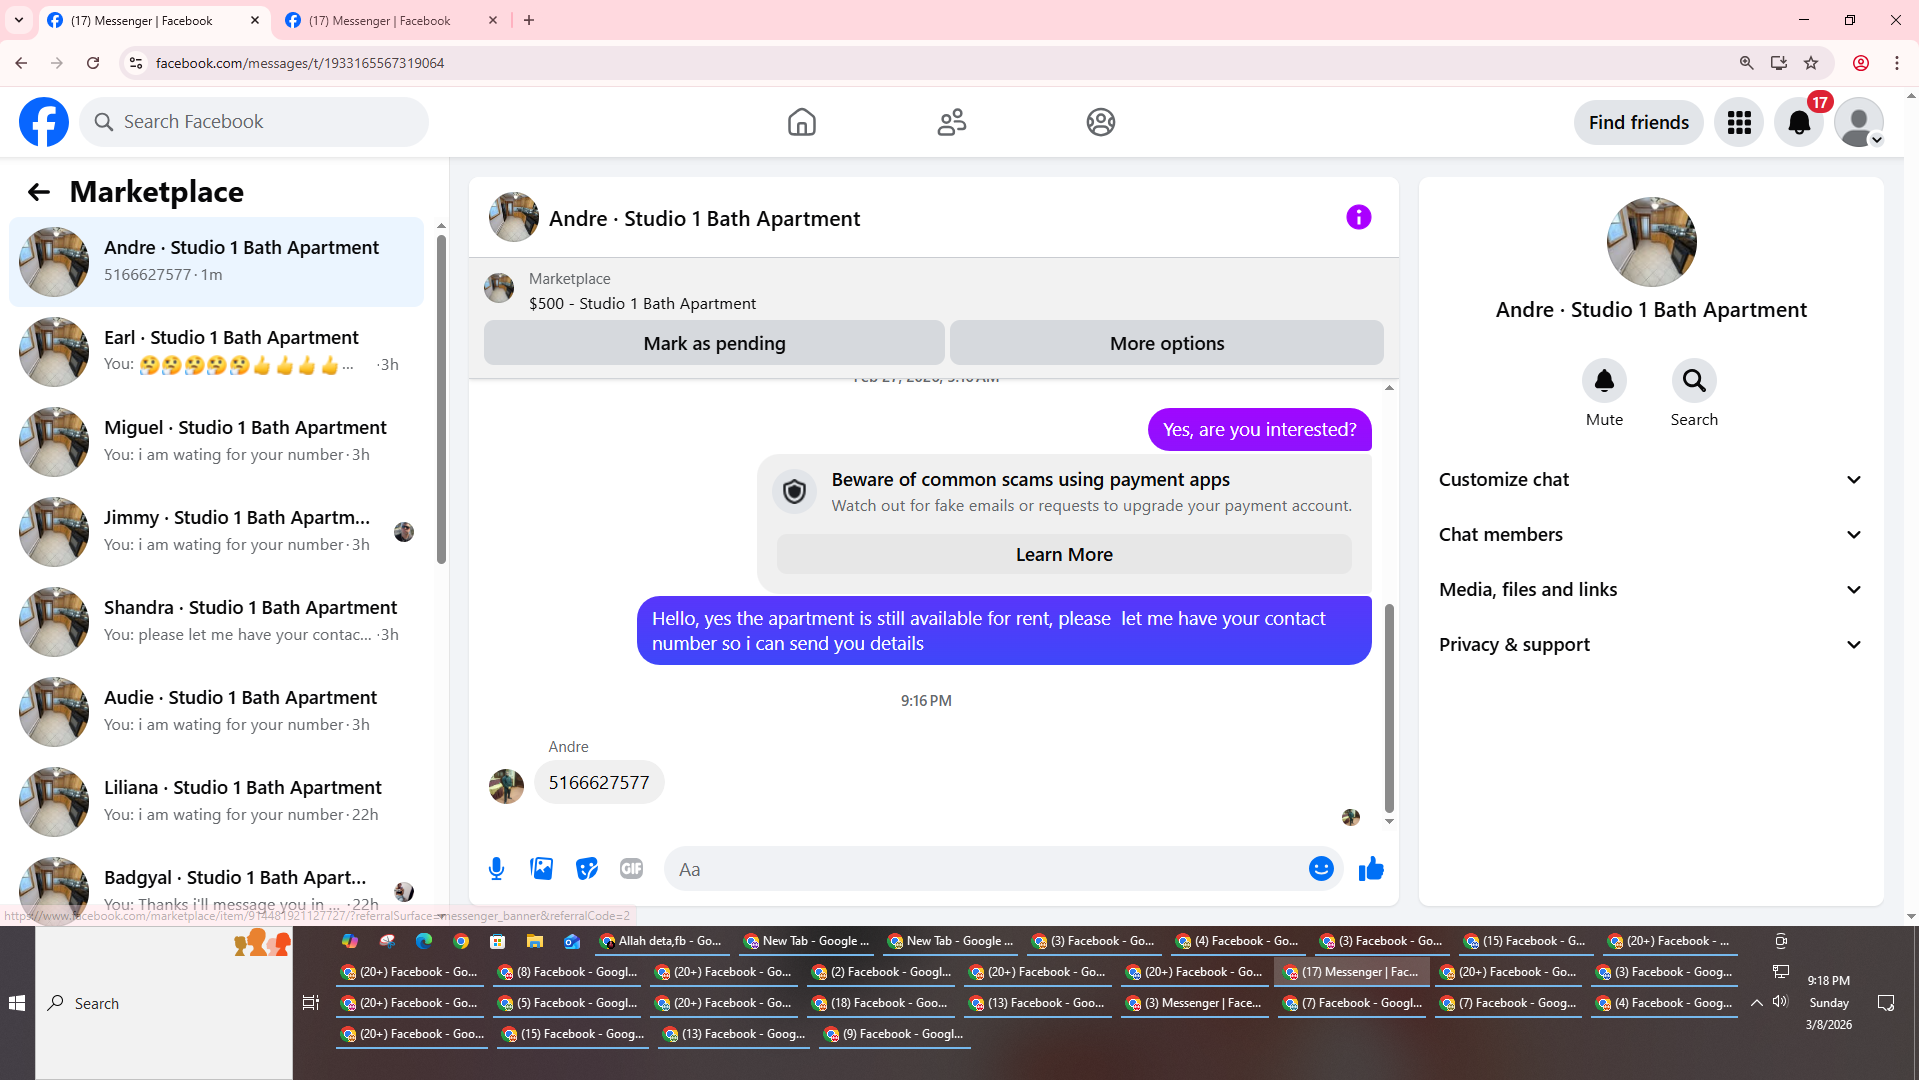The height and width of the screenshot is (1080, 1919).
Task: Open Miguel Studio 1 Bath Apartment chat
Action: click(x=217, y=442)
